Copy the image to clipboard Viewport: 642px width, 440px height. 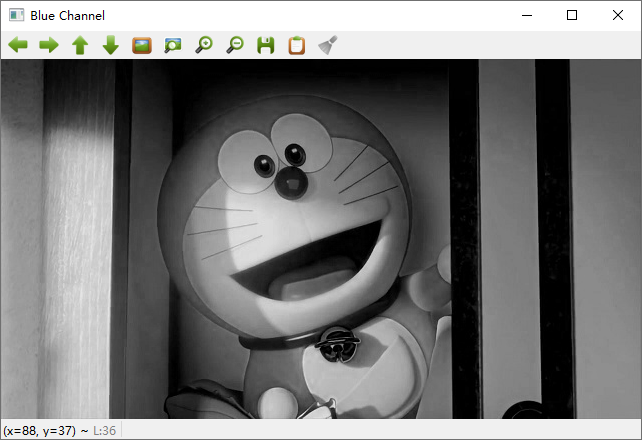click(296, 45)
